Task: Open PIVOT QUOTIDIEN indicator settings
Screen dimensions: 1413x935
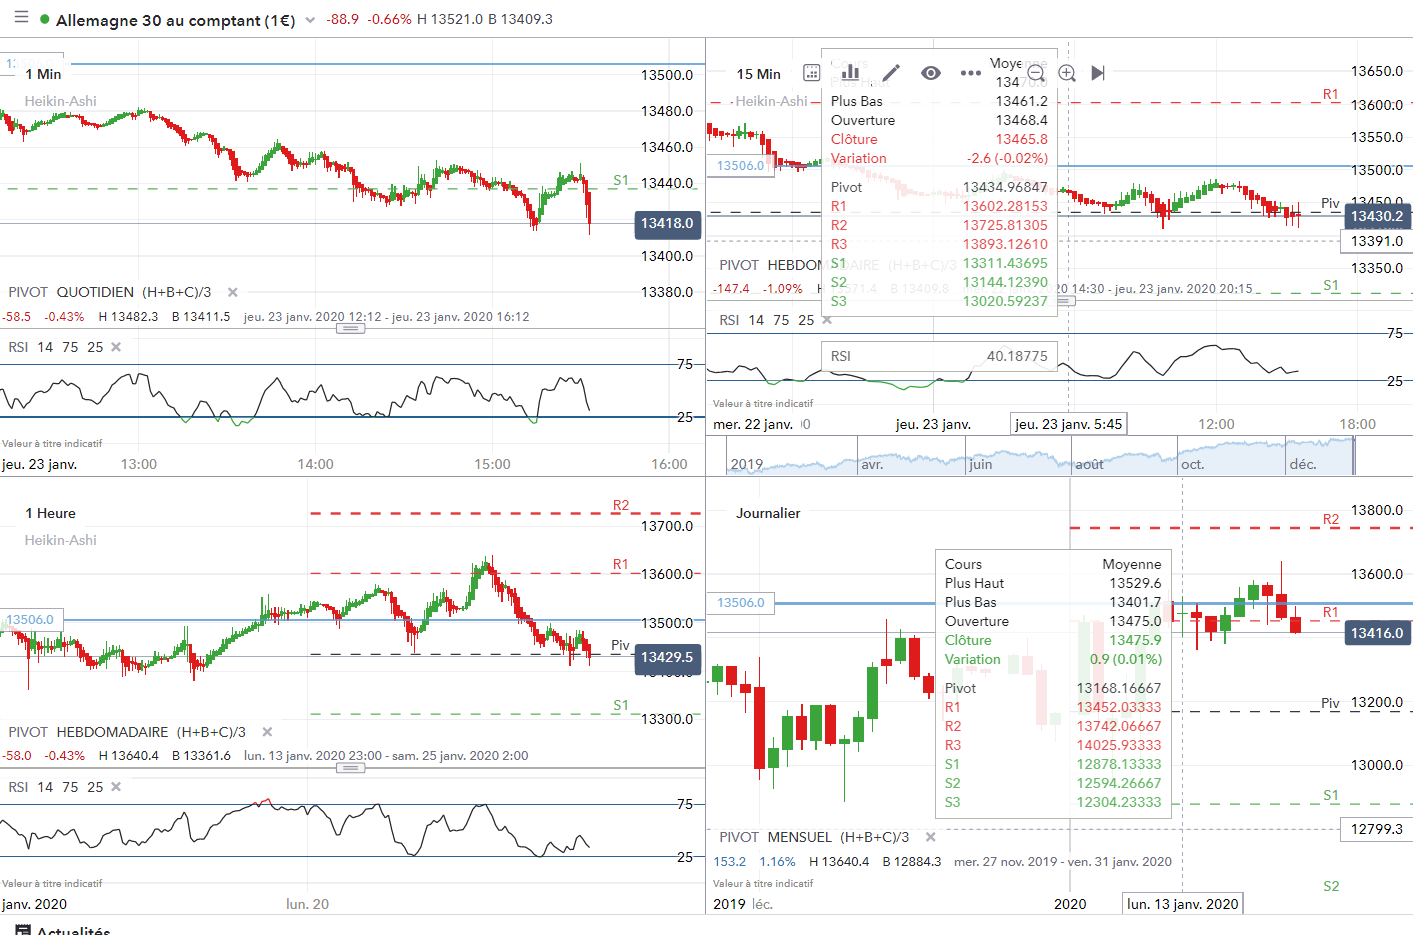Action: pyautogui.click(x=110, y=292)
